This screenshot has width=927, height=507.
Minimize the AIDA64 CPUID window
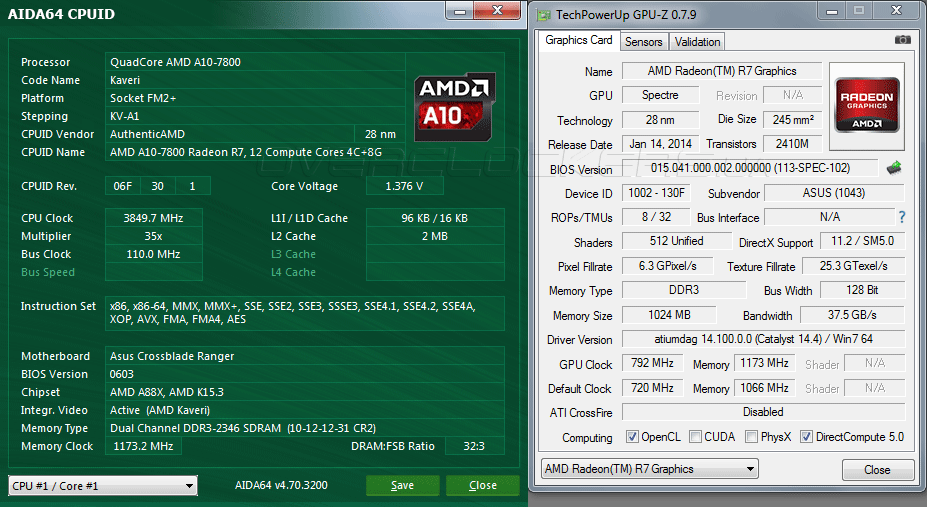[460, 11]
